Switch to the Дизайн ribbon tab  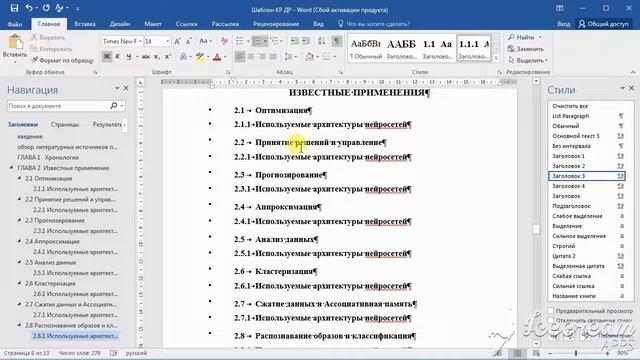(x=120, y=24)
